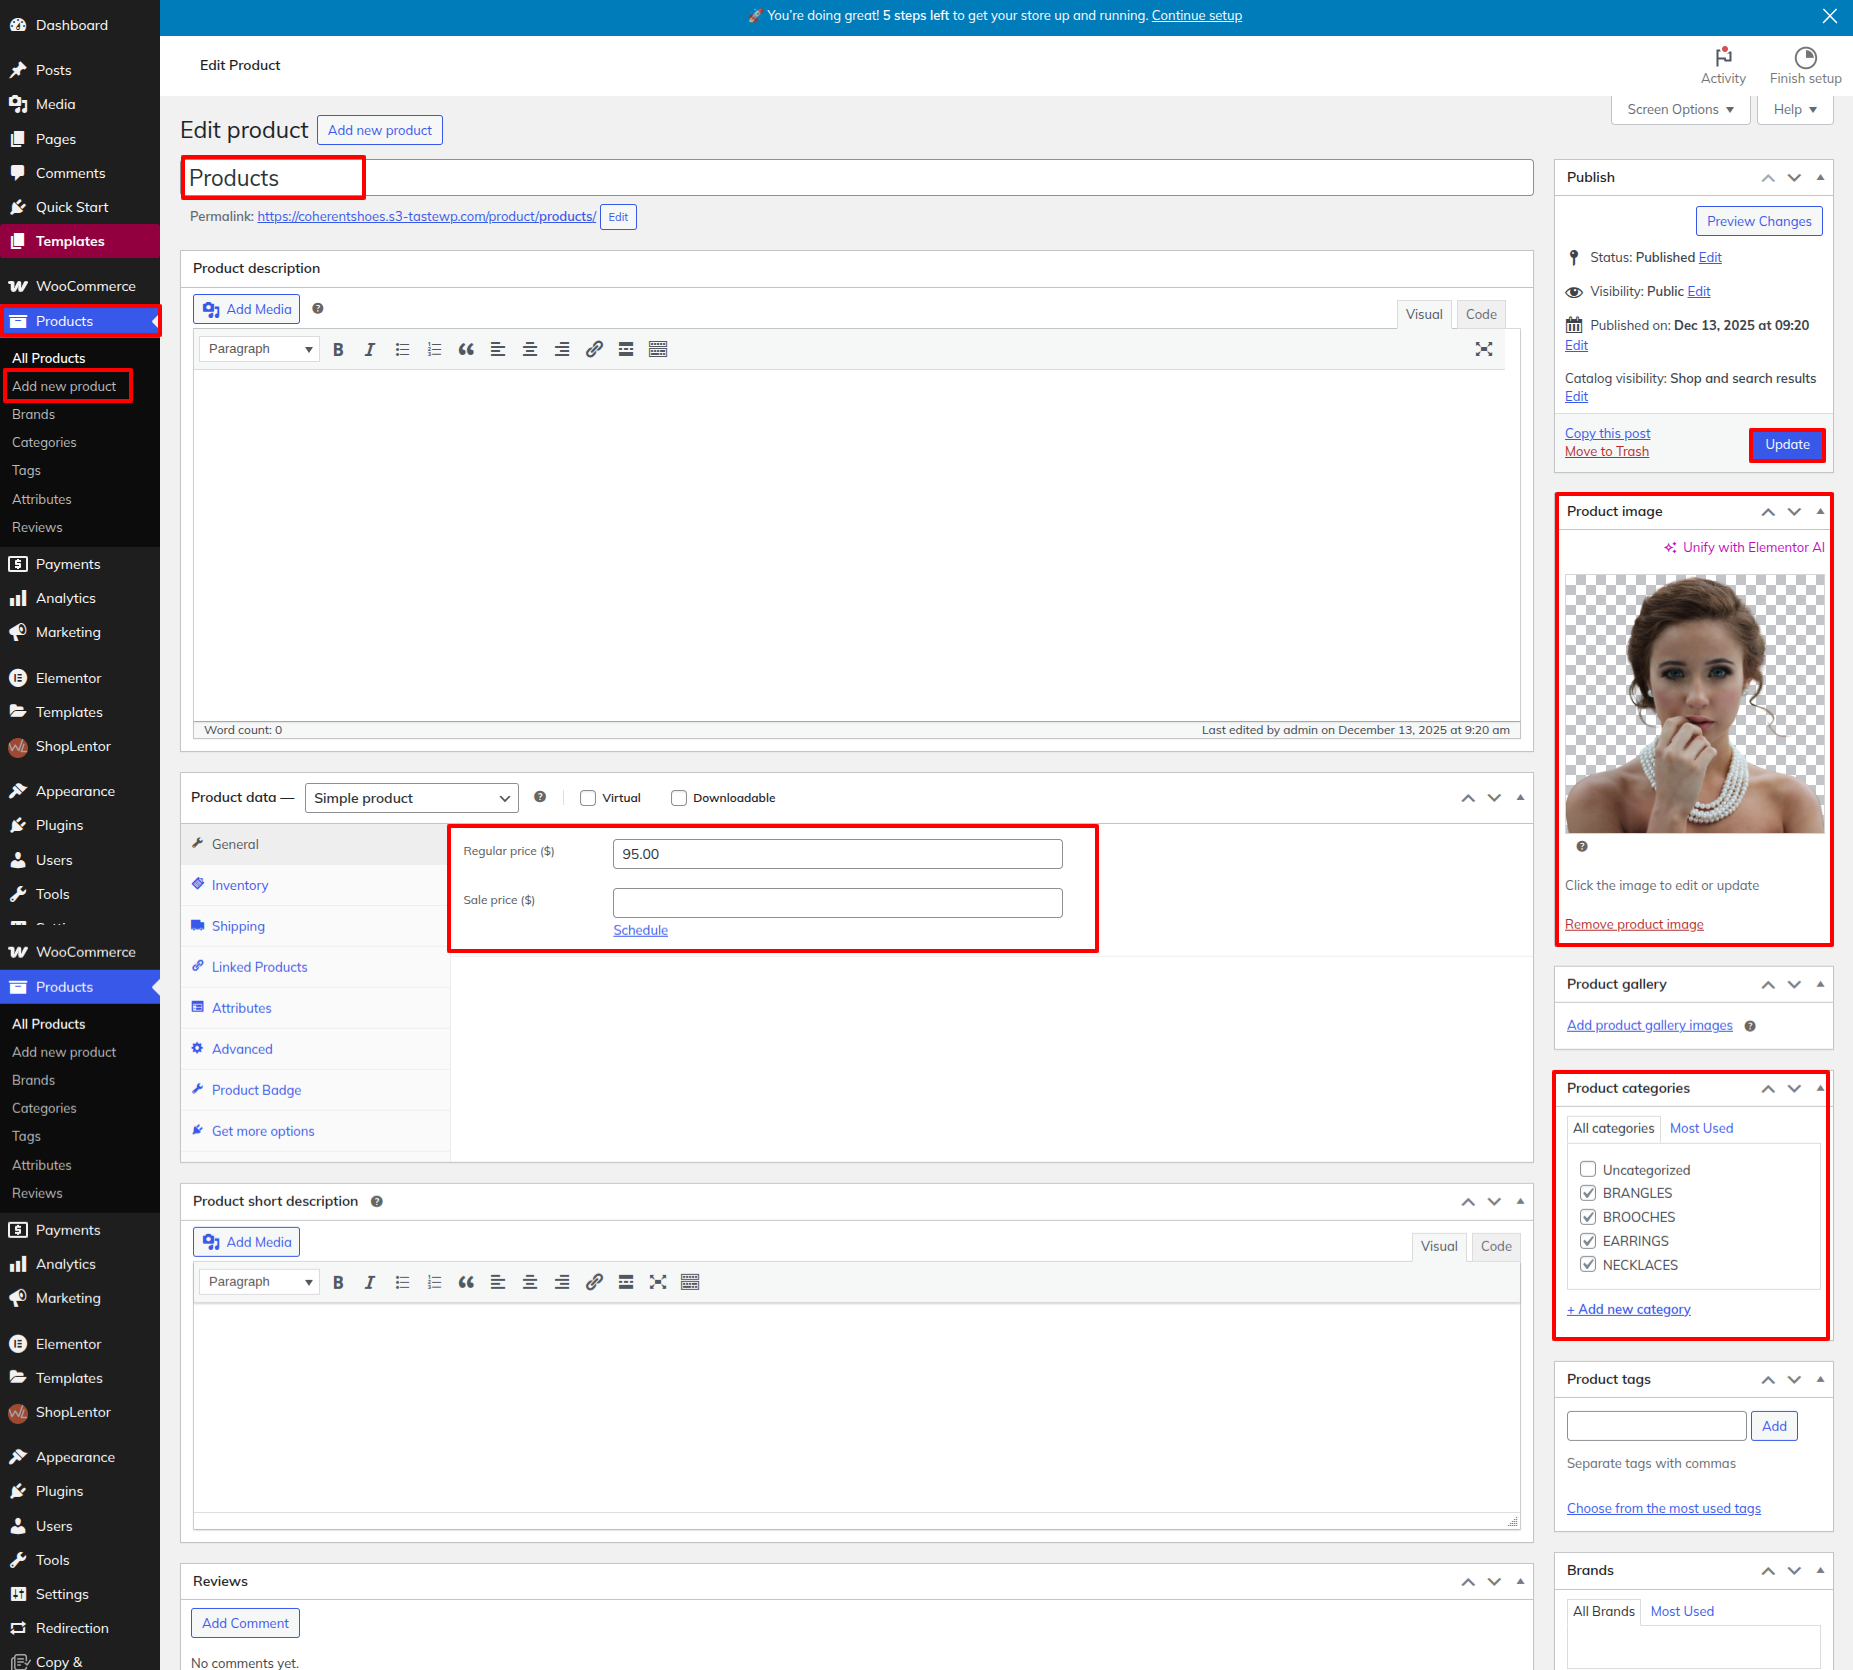Open the Activity panel flag icon
Image resolution: width=1853 pixels, height=1670 pixels.
click(1723, 57)
